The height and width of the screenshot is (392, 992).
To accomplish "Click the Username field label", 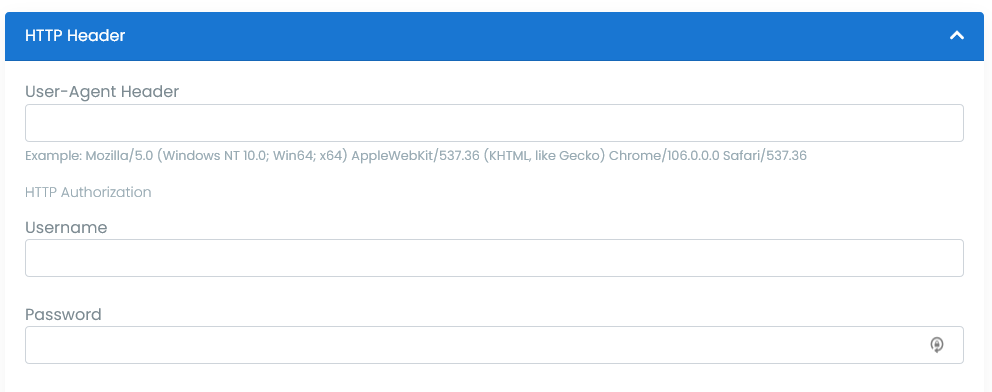I will pyautogui.click(x=66, y=228).
